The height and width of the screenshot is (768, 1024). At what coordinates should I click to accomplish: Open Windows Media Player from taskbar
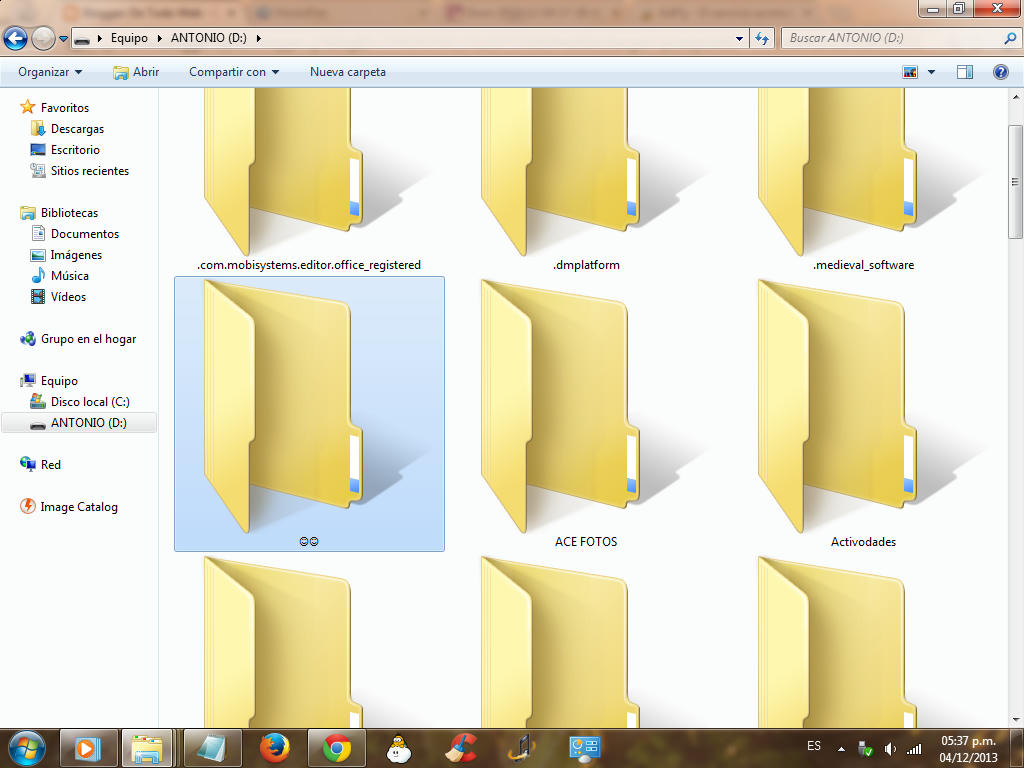[x=89, y=748]
